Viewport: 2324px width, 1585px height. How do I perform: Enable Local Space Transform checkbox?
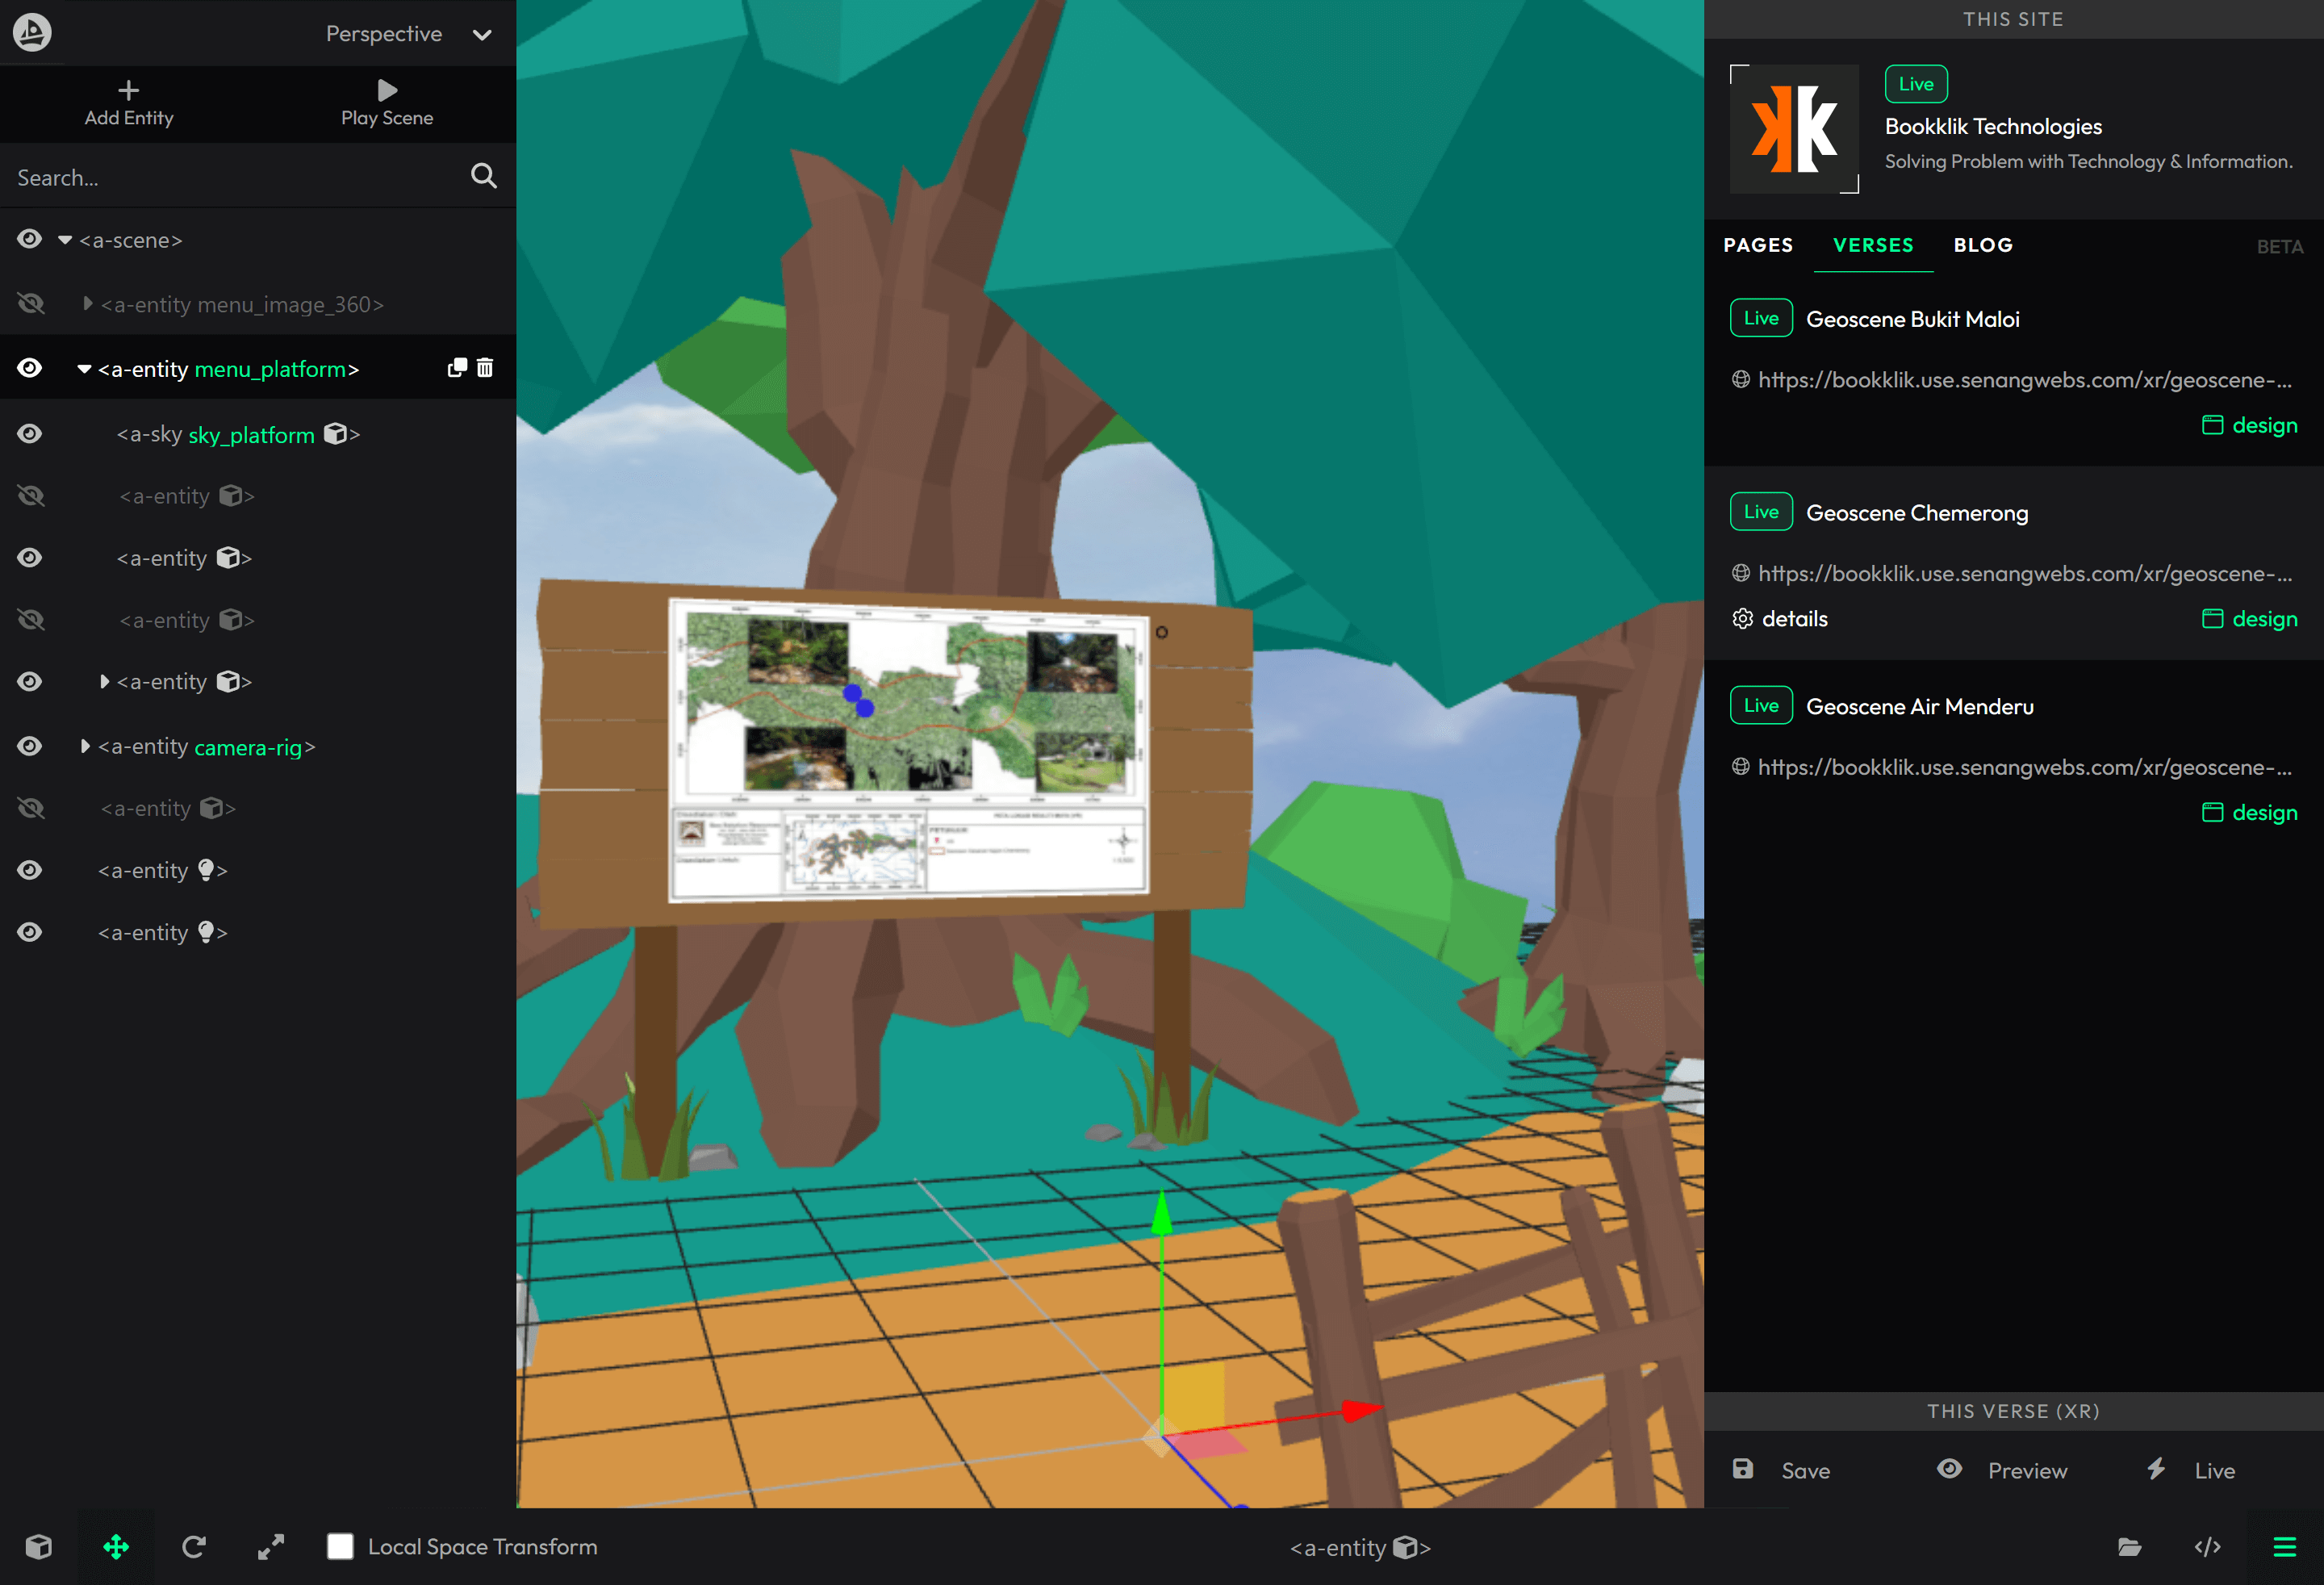point(340,1546)
